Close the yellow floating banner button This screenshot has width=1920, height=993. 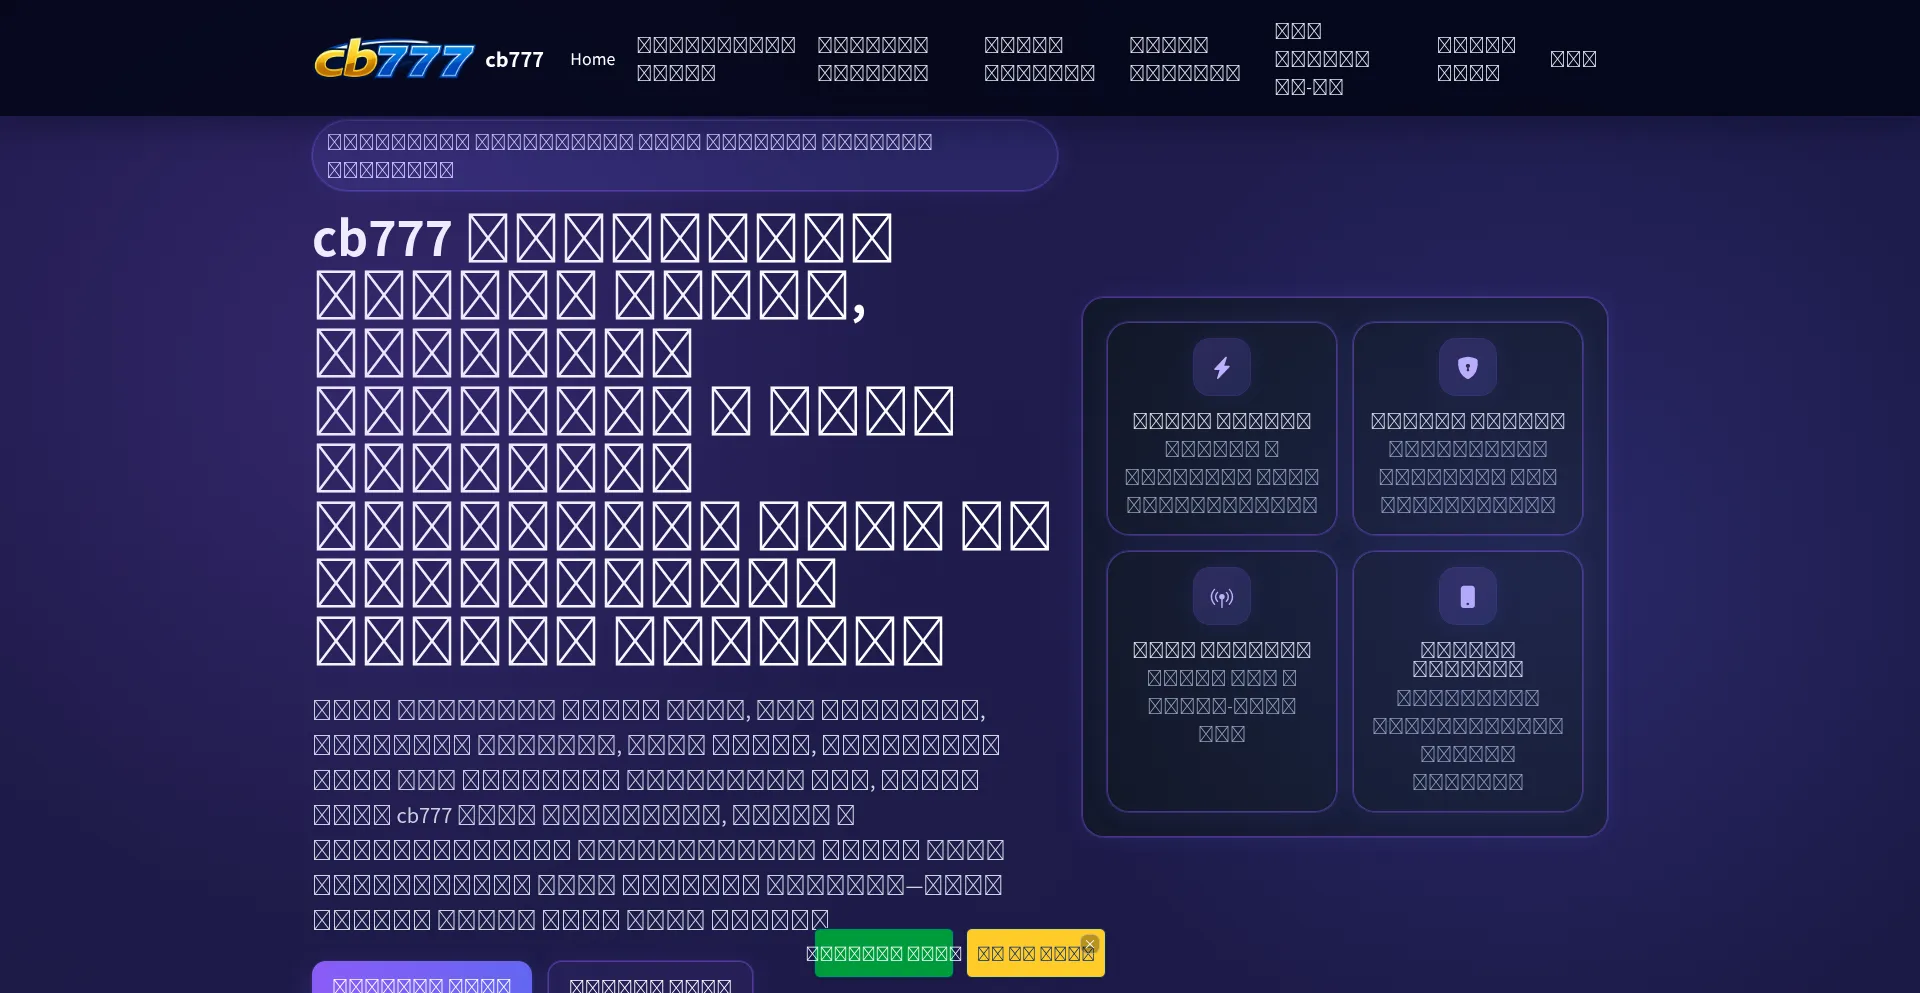[1090, 943]
